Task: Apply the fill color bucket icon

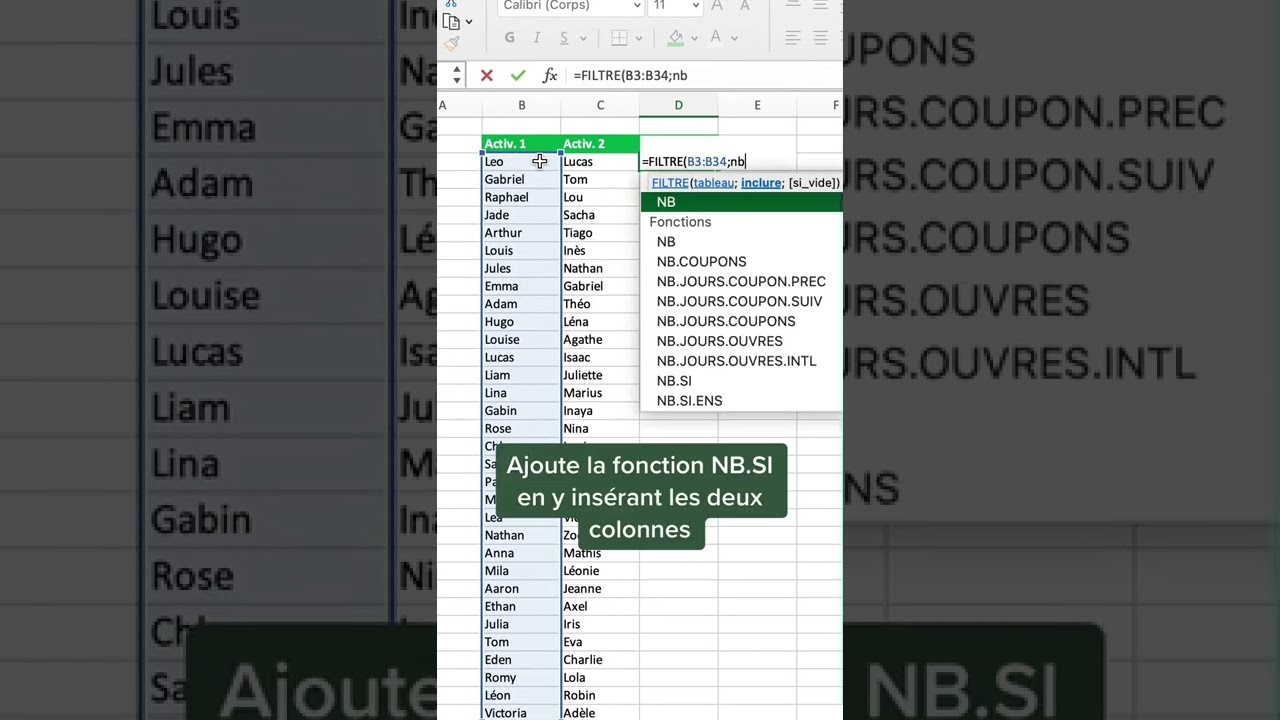Action: click(676, 38)
